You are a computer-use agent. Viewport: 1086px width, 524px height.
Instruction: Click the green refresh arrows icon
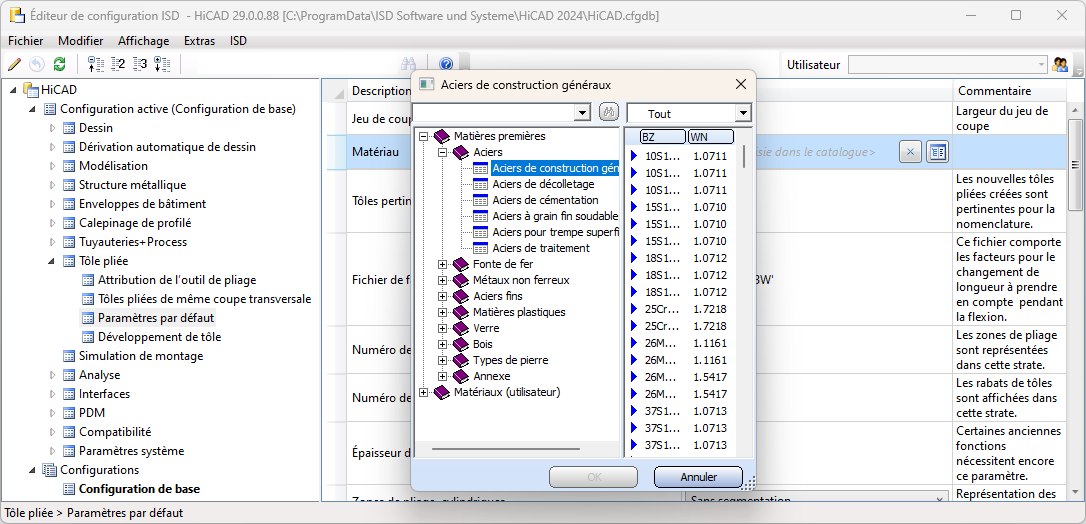click(60, 64)
